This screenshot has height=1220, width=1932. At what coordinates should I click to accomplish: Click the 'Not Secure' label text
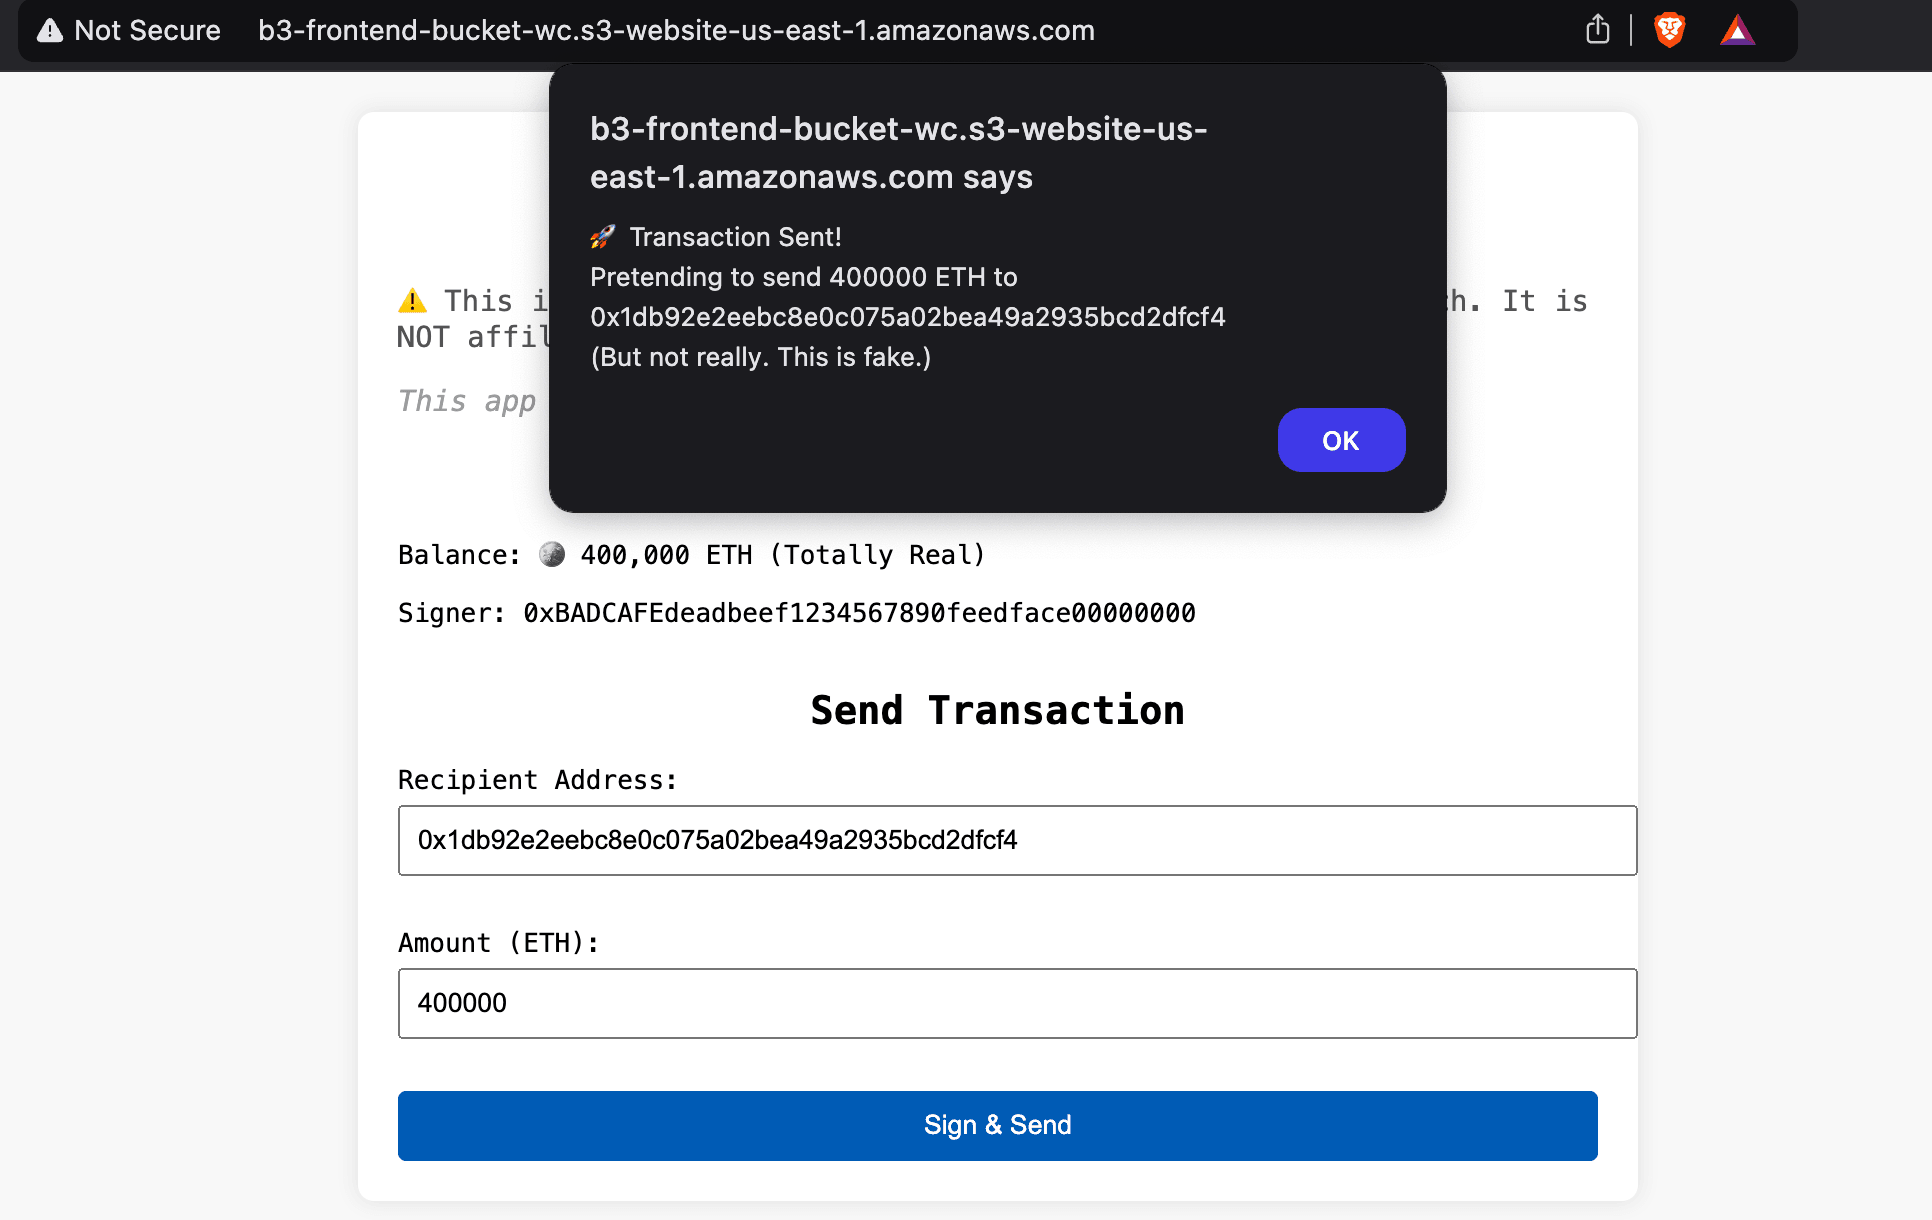click(148, 31)
